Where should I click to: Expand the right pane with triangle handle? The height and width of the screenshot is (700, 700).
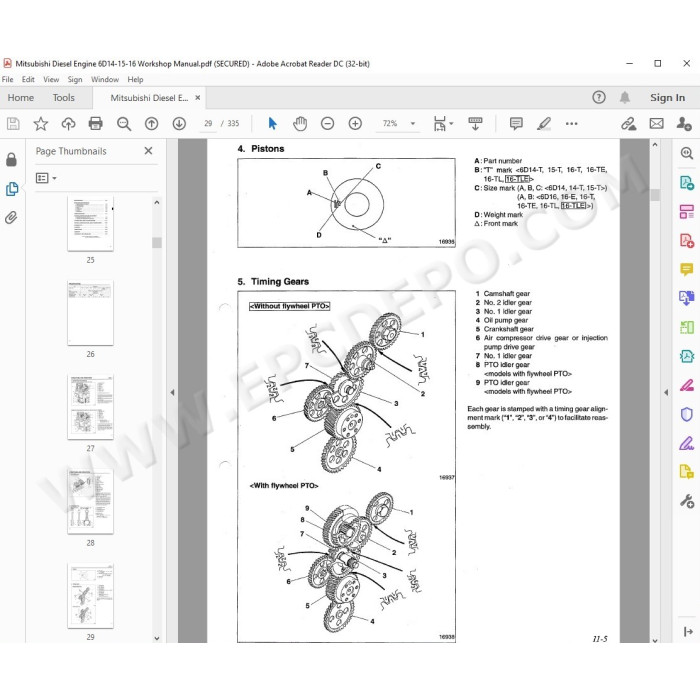[666, 392]
